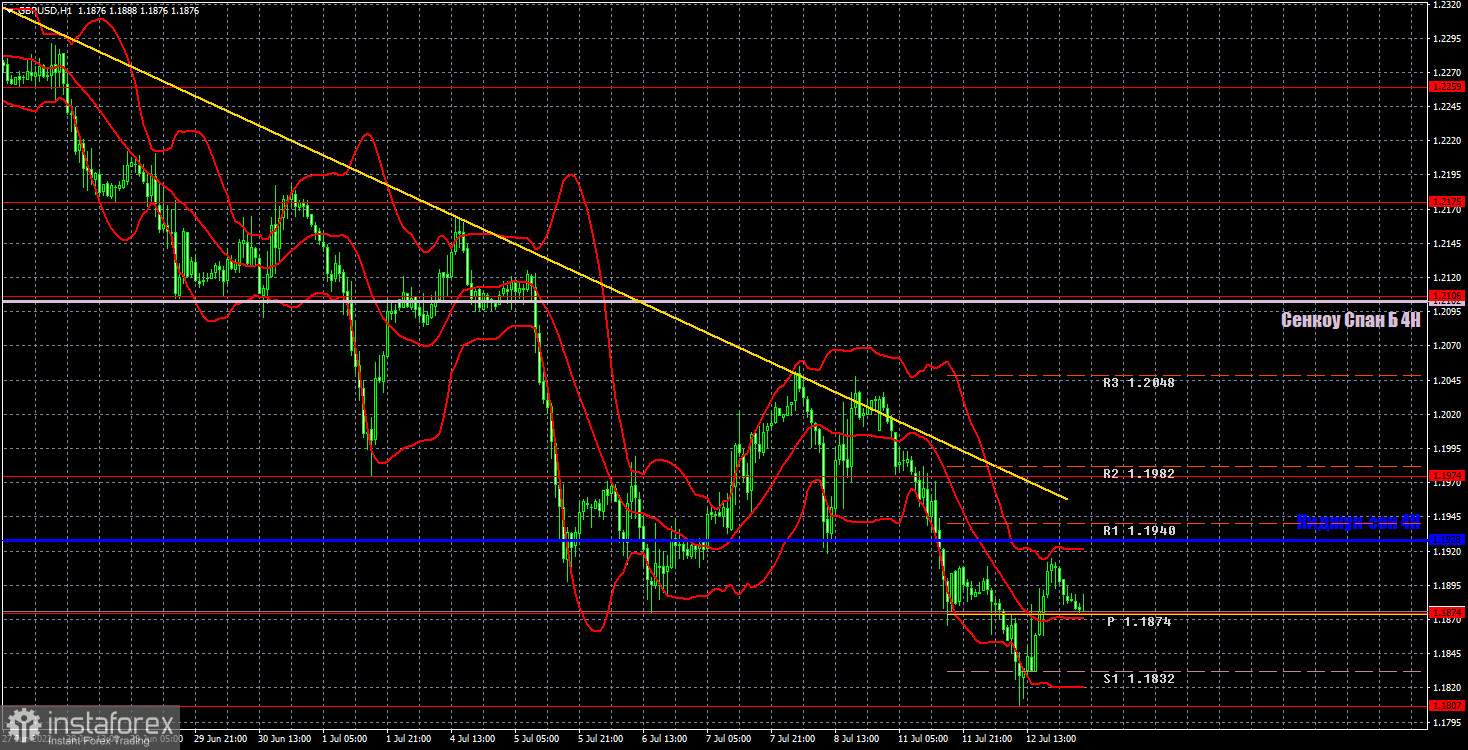The image size is (1468, 750).
Task: Click the 1.1795 price axis value
Action: (x=1447, y=722)
